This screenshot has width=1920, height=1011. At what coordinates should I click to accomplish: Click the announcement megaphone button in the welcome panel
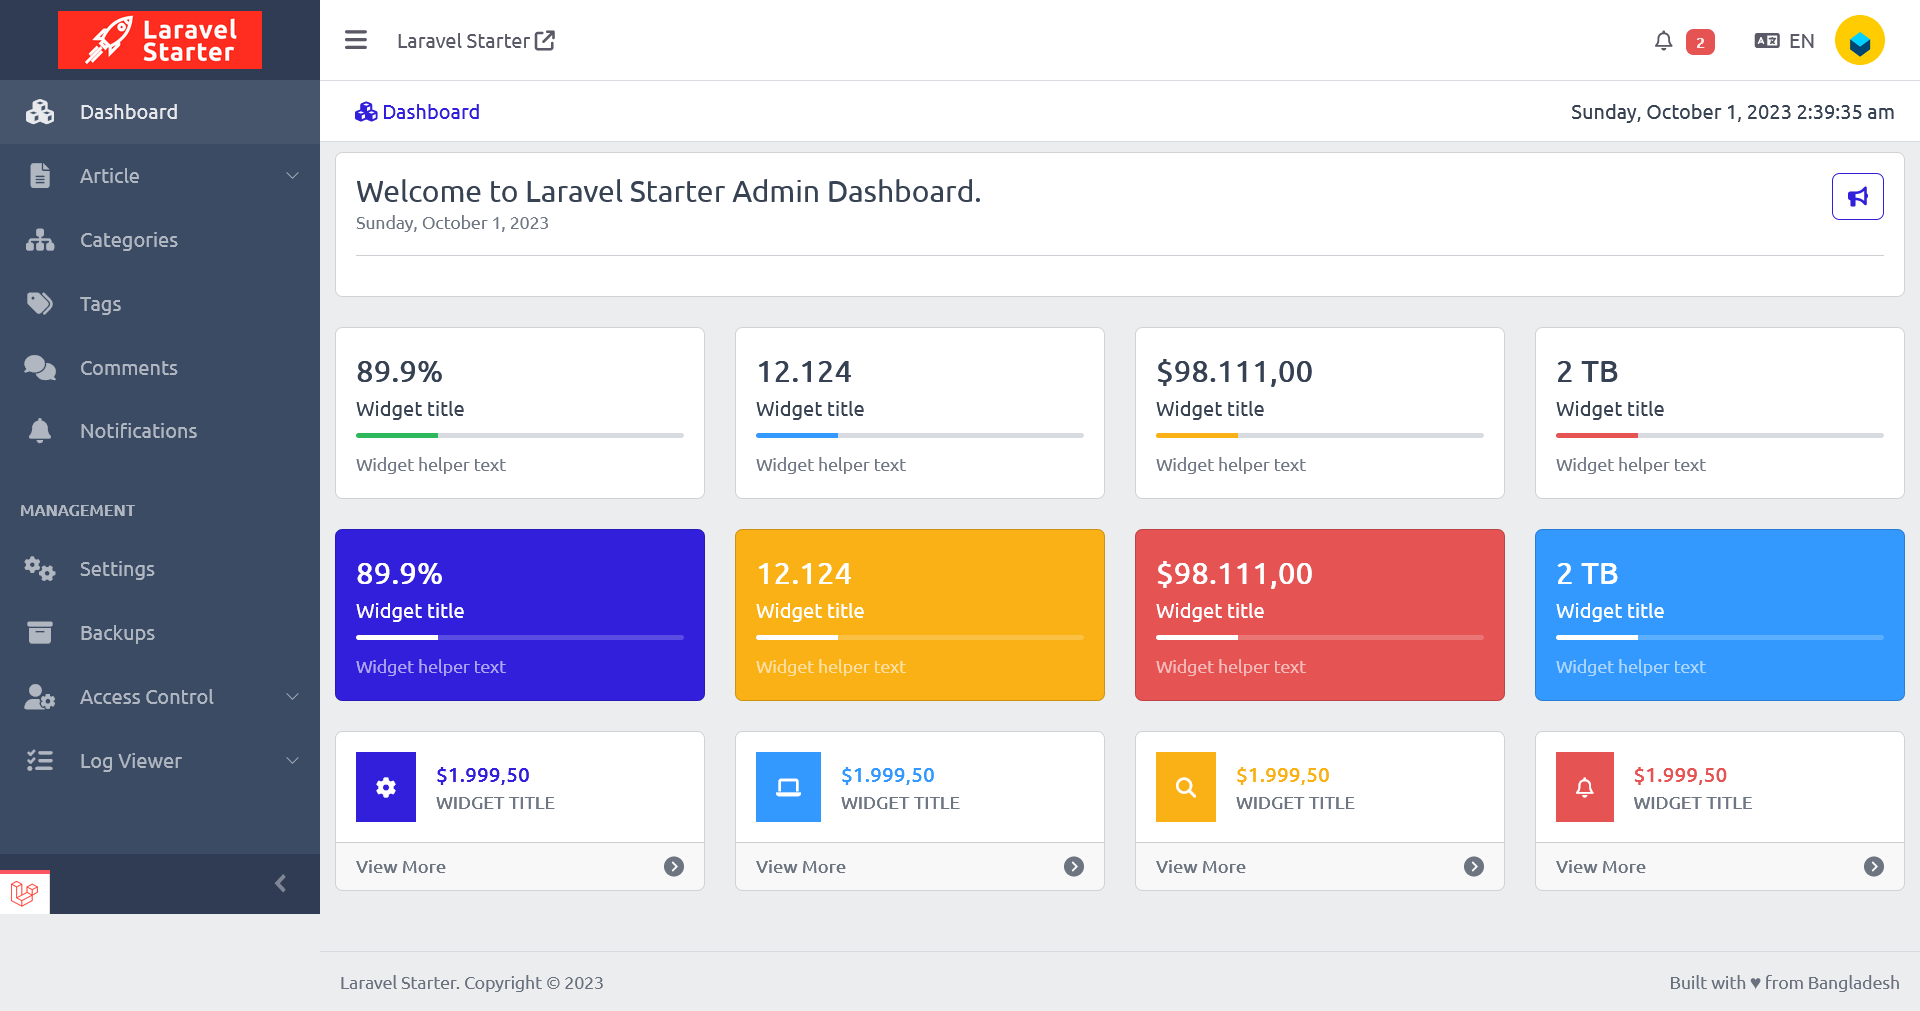1857,196
